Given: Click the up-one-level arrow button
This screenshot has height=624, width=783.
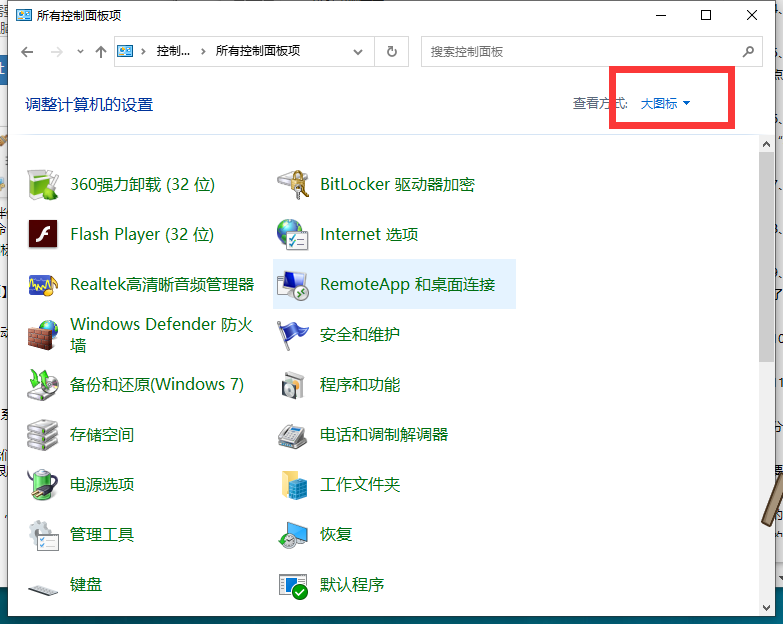Looking at the screenshot, I should [x=101, y=51].
